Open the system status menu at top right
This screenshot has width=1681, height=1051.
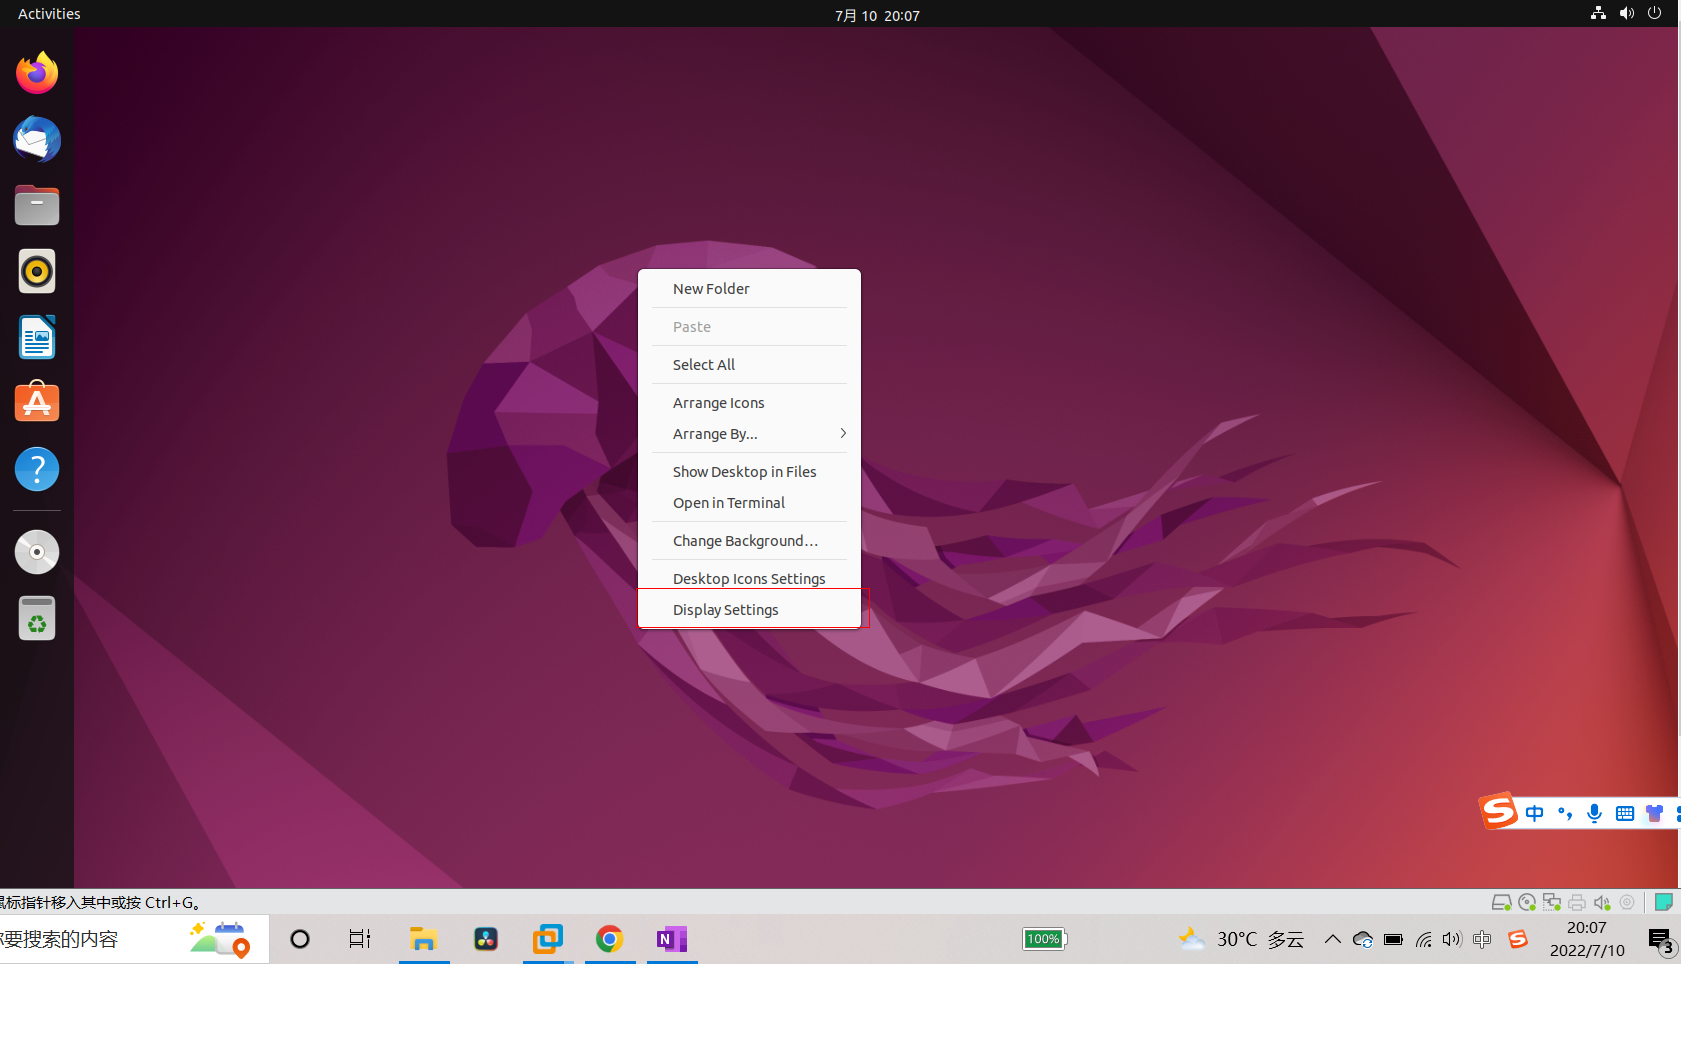[1627, 13]
